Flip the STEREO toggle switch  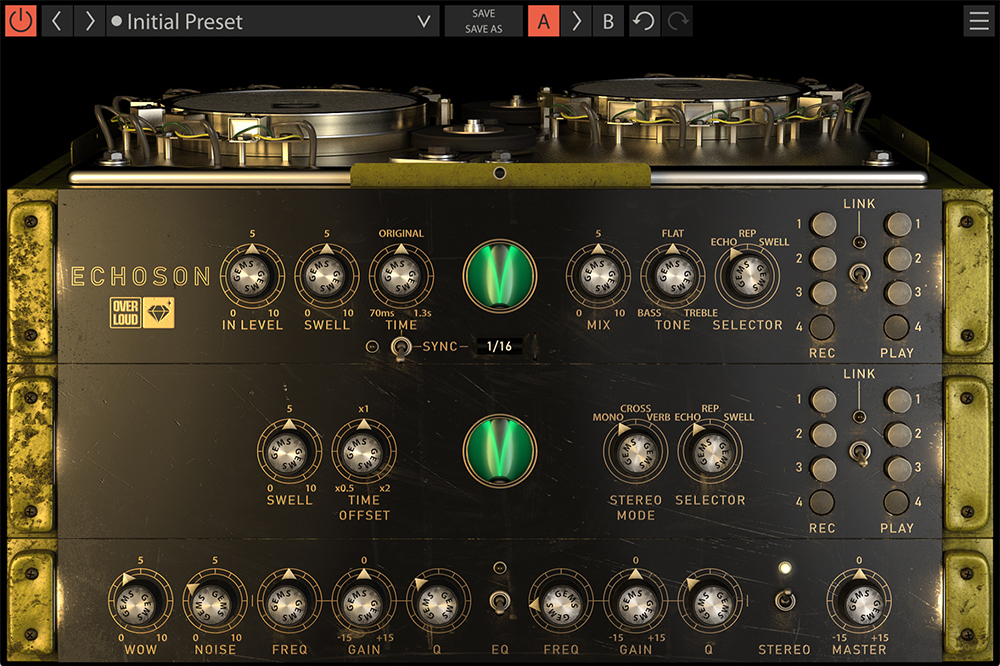(784, 600)
